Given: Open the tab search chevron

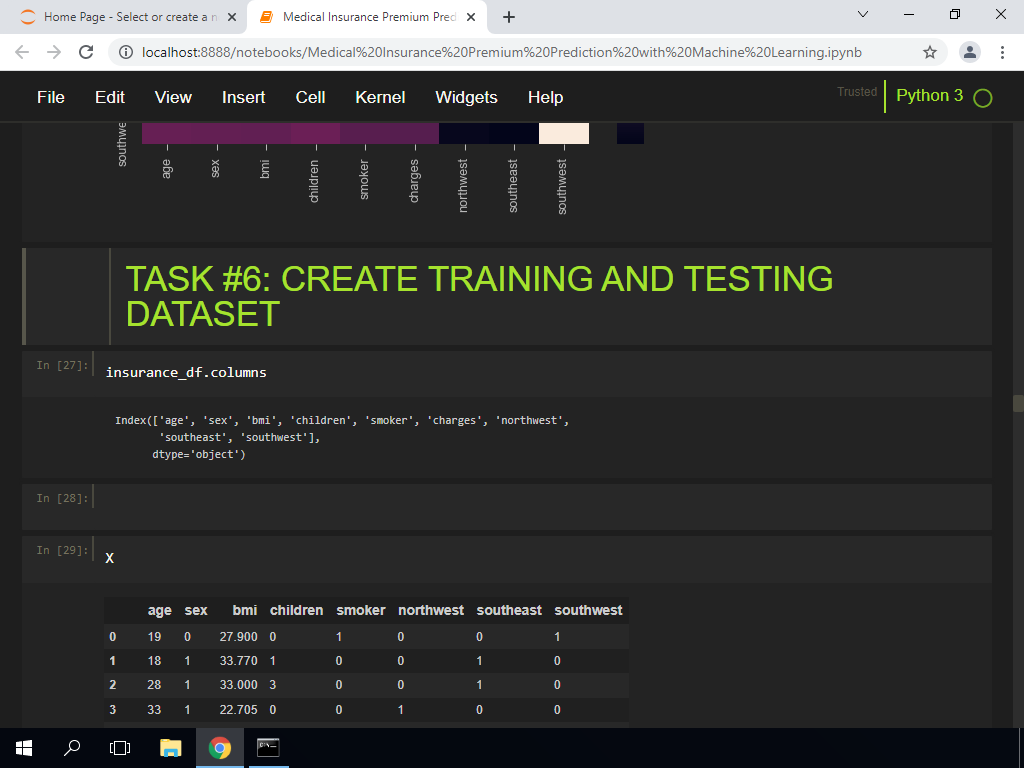Looking at the screenshot, I should tap(863, 14).
